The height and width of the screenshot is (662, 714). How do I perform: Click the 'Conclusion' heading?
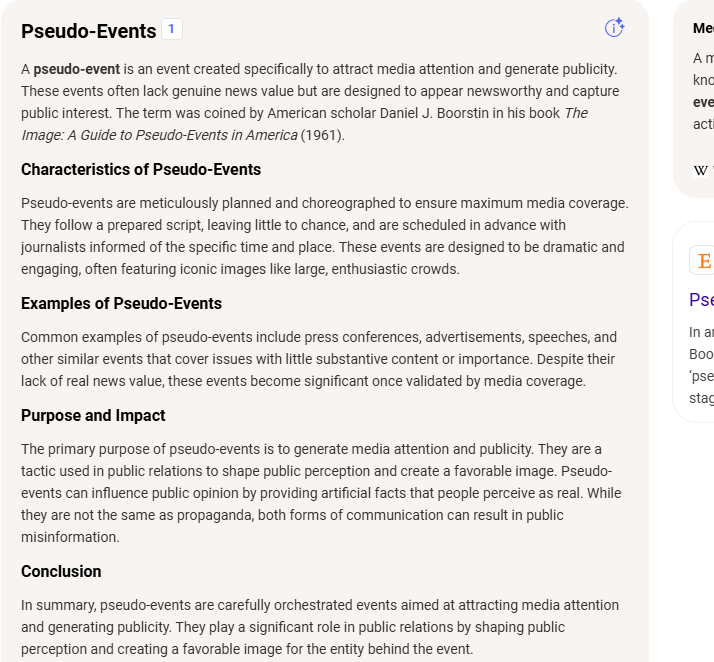pos(61,571)
